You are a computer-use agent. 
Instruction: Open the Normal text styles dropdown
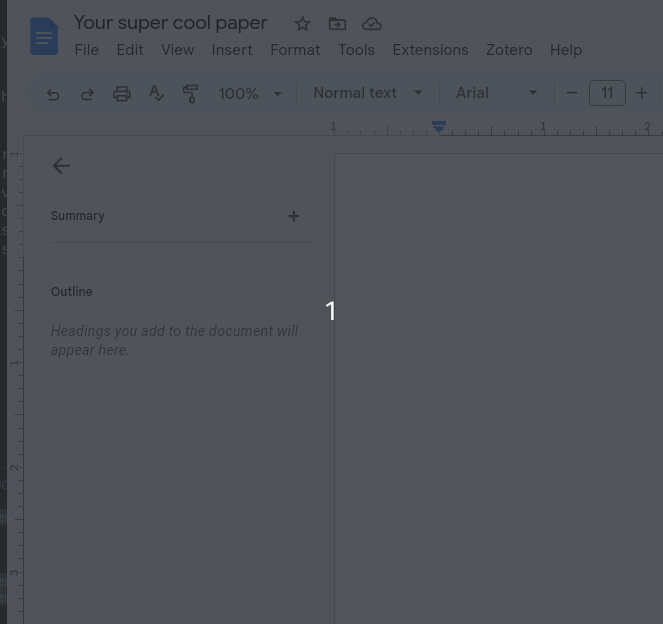pos(367,93)
